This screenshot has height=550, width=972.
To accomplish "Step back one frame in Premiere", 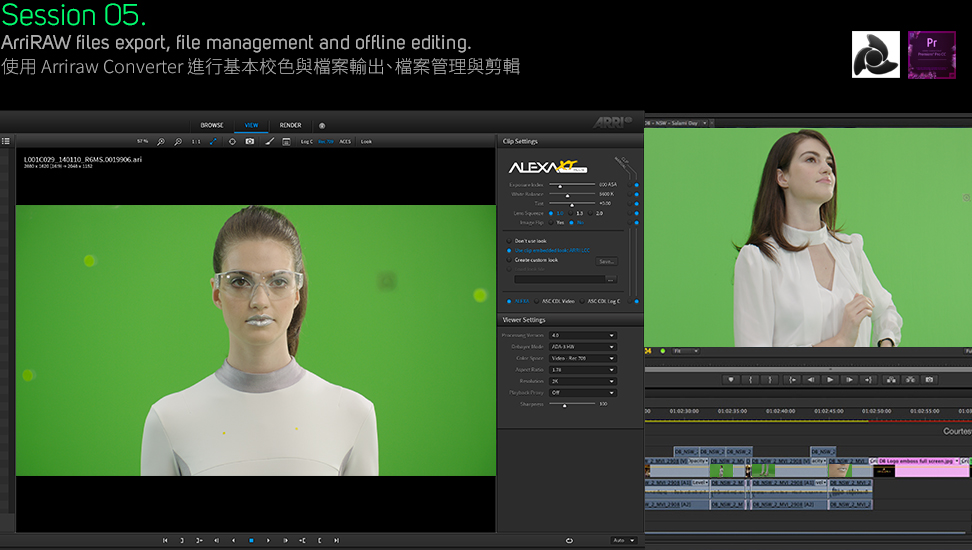I will click(x=811, y=379).
